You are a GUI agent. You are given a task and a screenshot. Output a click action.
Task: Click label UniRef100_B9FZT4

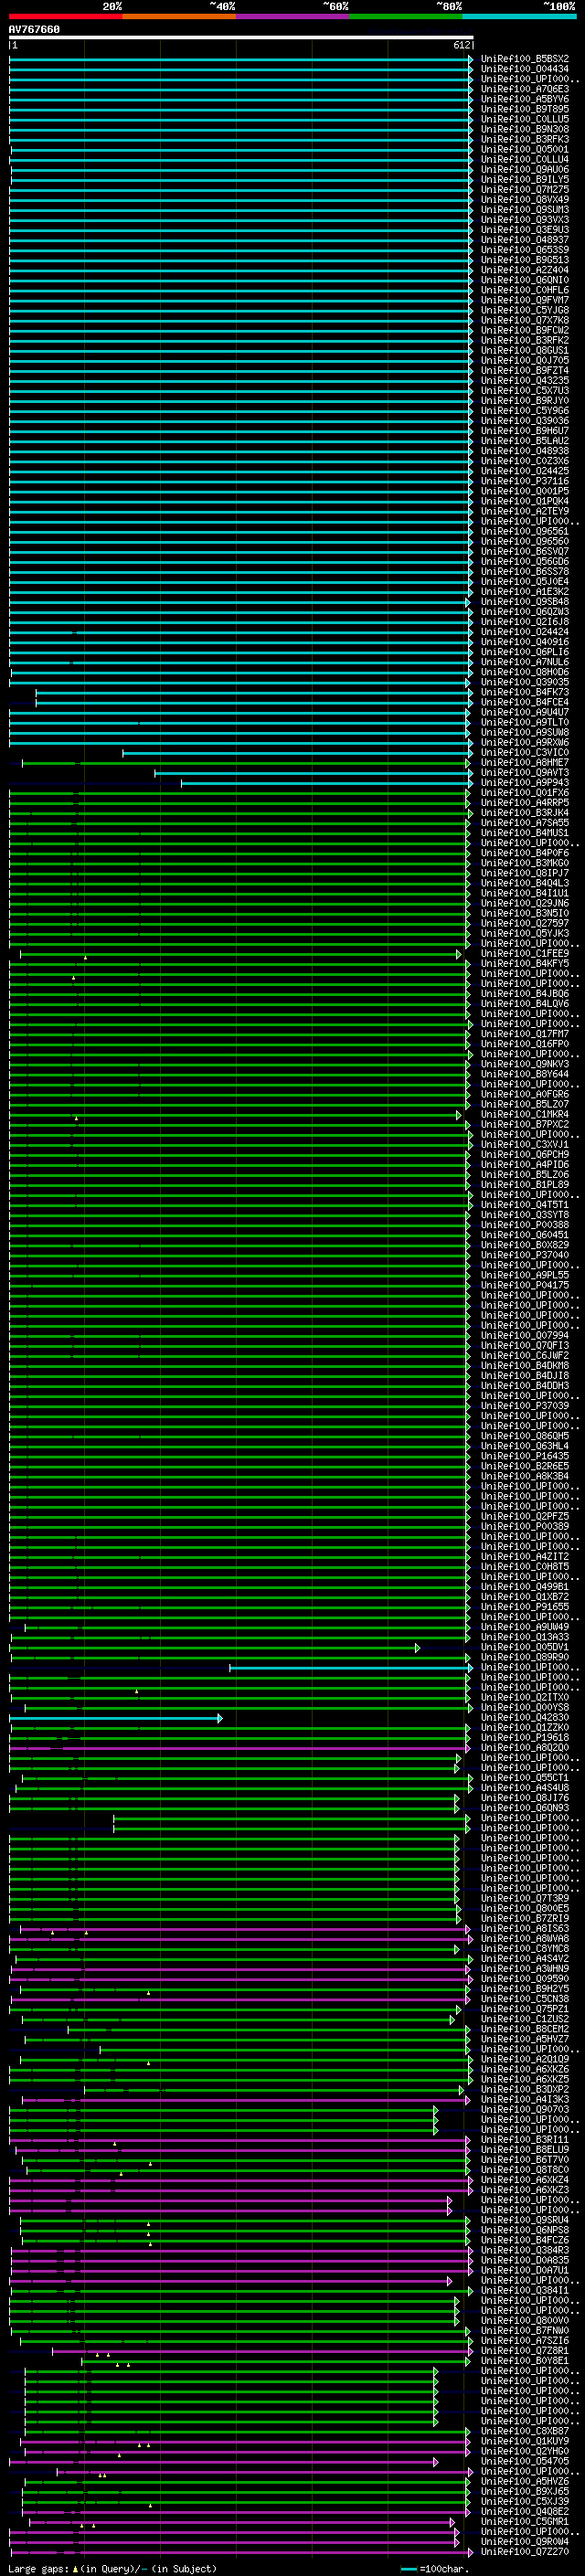pos(525,370)
